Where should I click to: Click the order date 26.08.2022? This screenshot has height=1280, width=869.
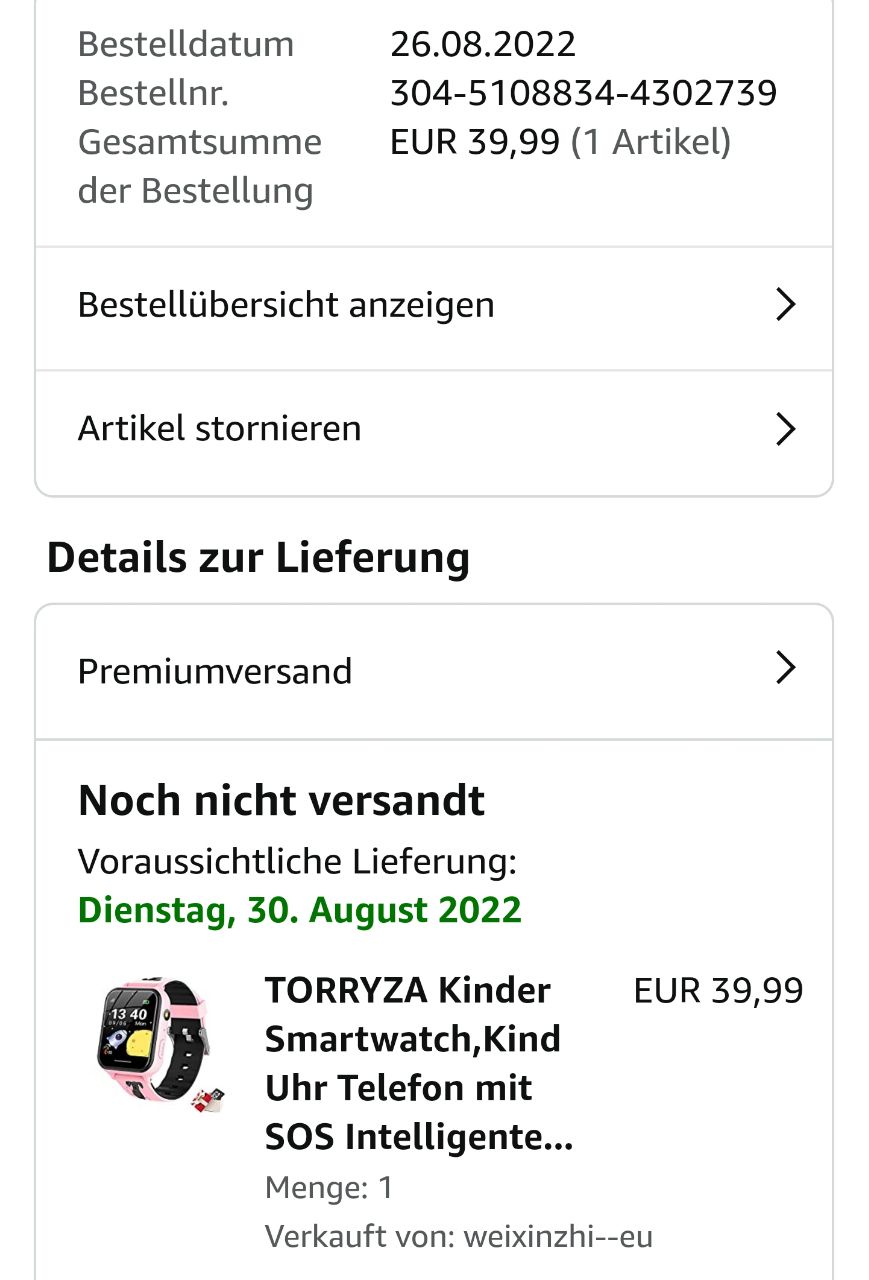(x=483, y=44)
